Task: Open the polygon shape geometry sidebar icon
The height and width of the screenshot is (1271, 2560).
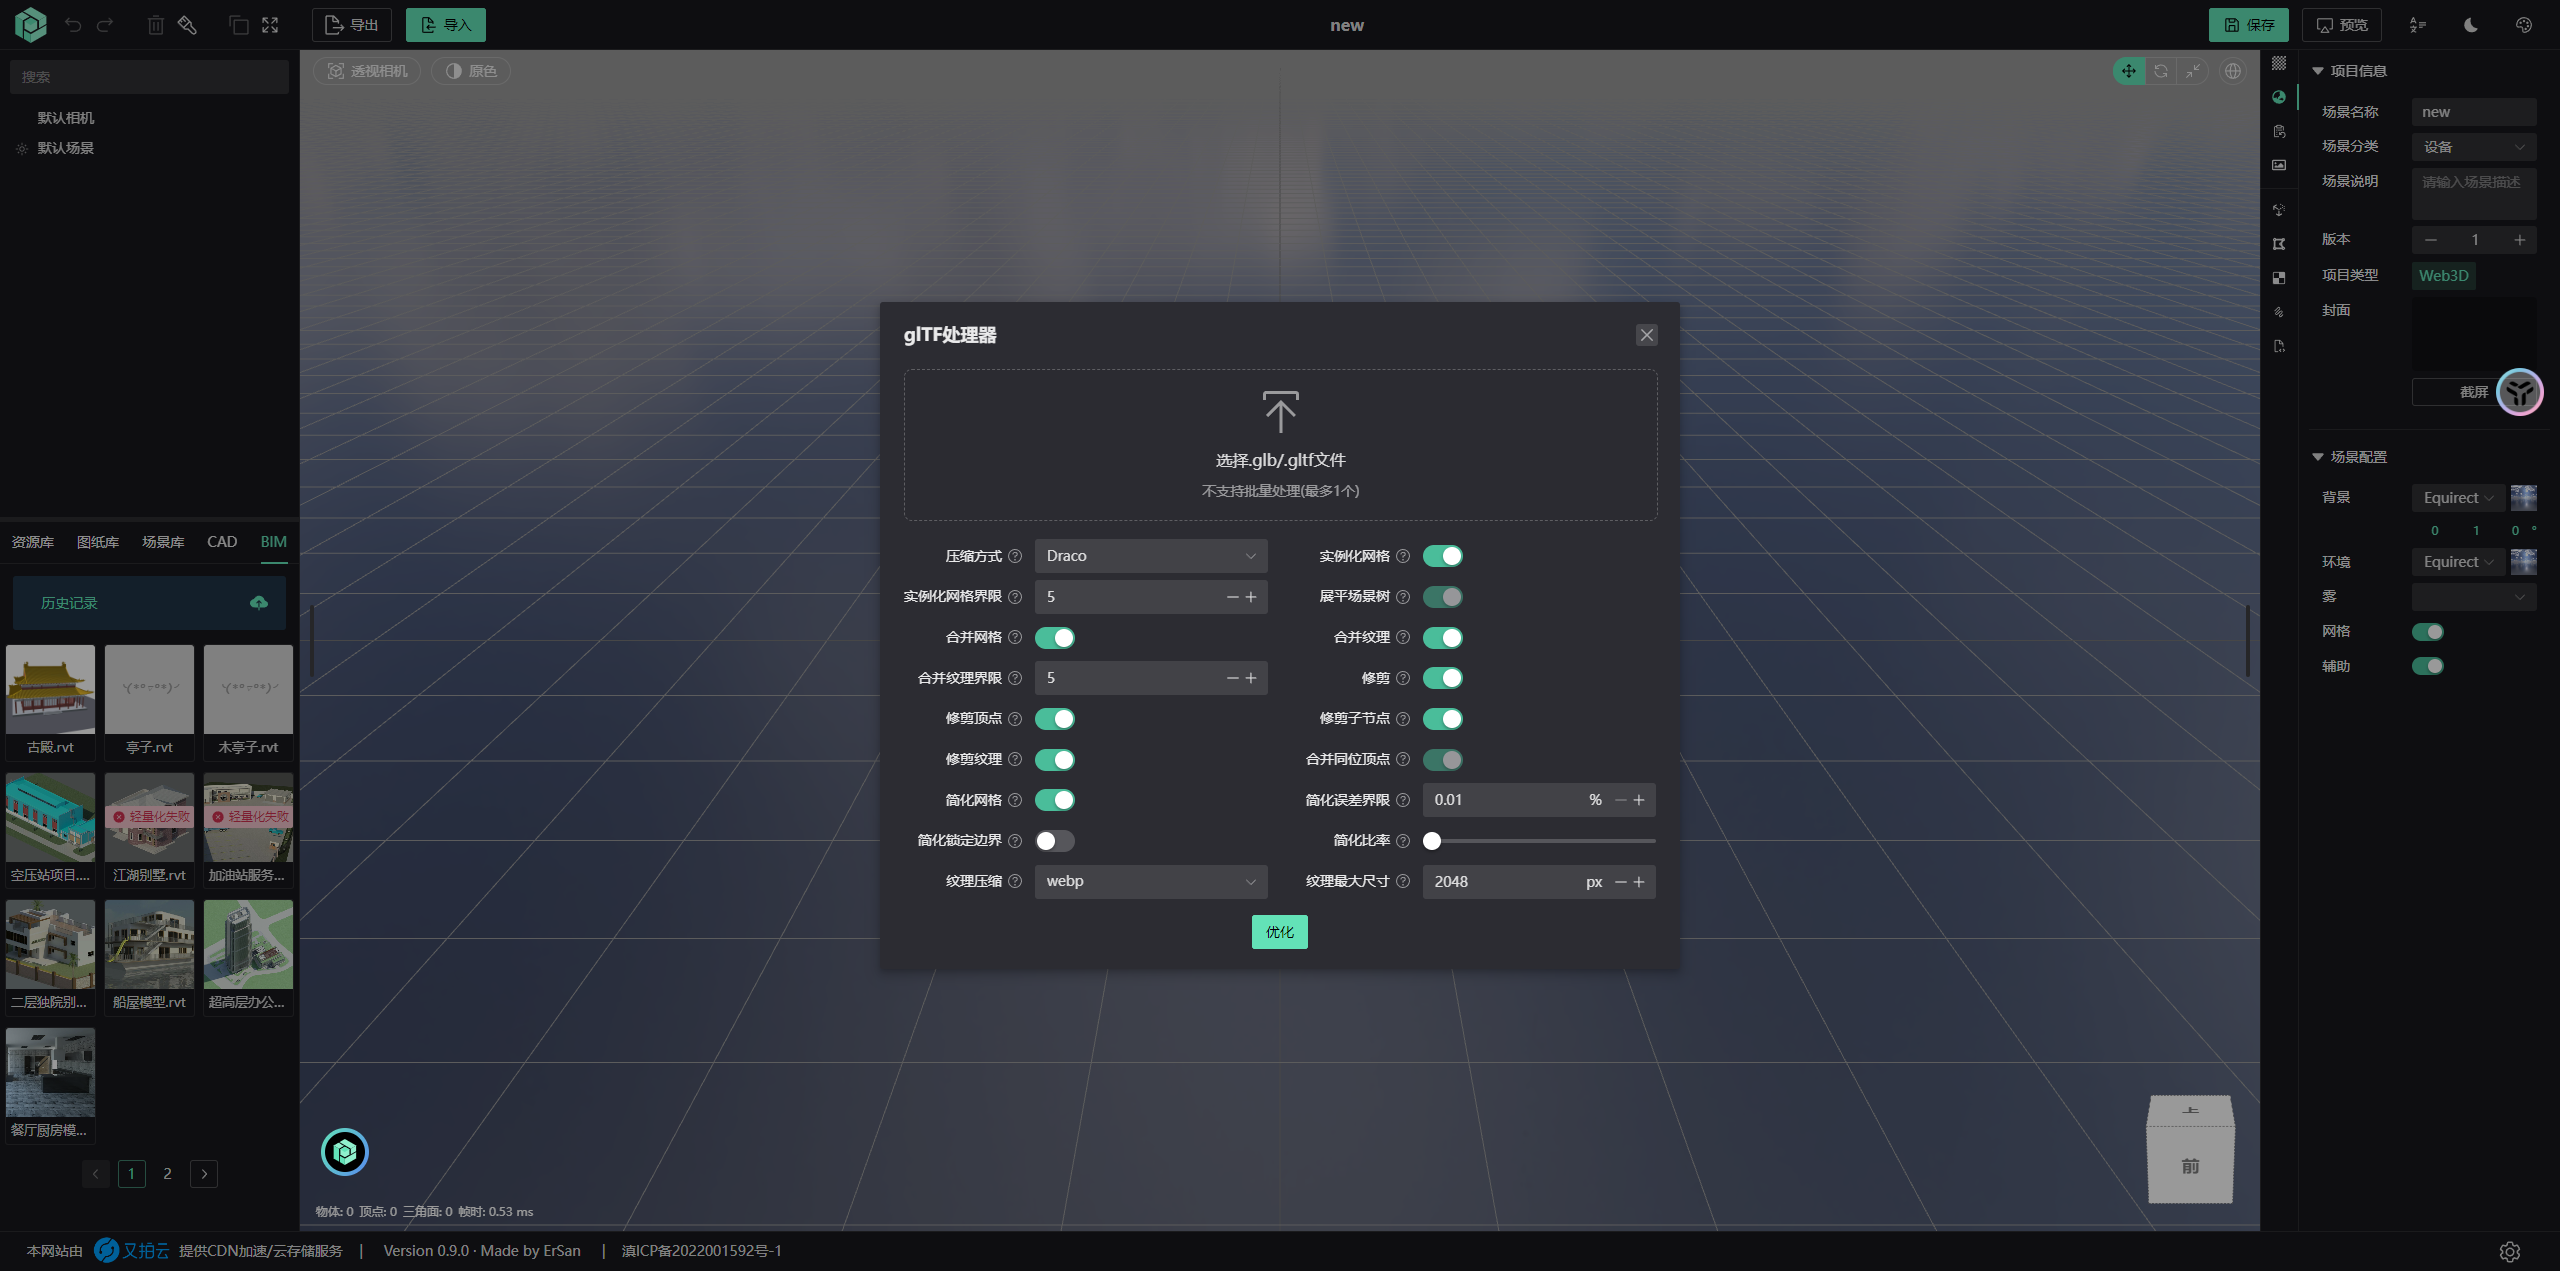Action: coord(2279,244)
